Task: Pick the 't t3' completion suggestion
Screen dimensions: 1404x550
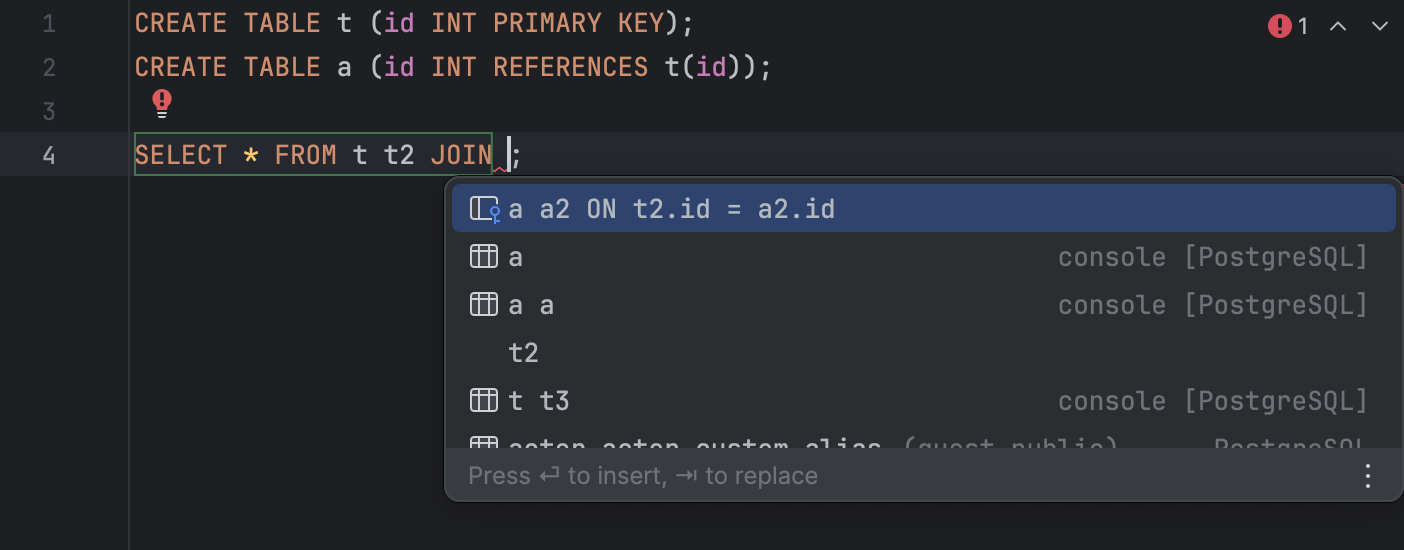Action: [539, 401]
